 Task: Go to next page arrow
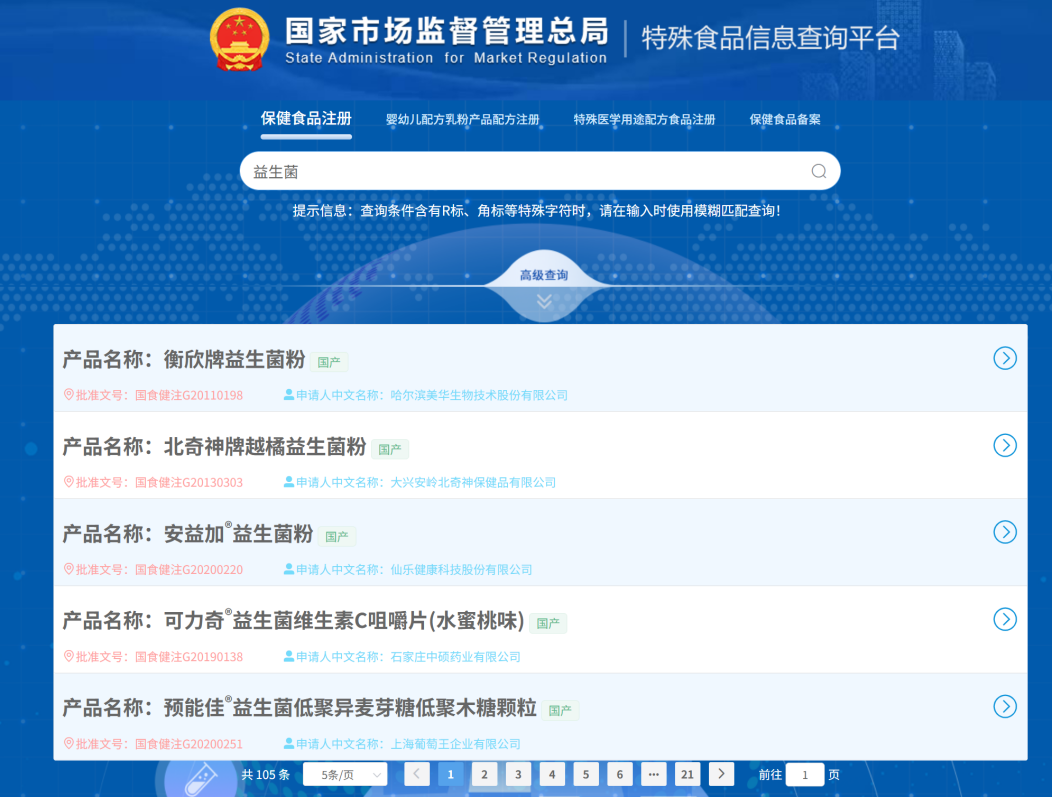[721, 774]
